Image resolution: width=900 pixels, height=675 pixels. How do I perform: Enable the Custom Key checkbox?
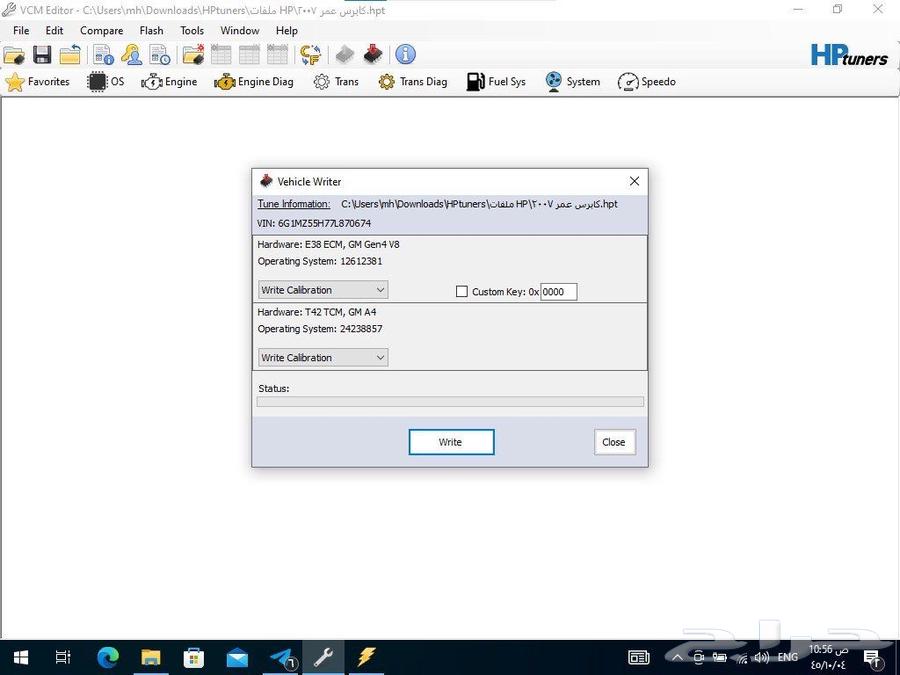click(461, 292)
